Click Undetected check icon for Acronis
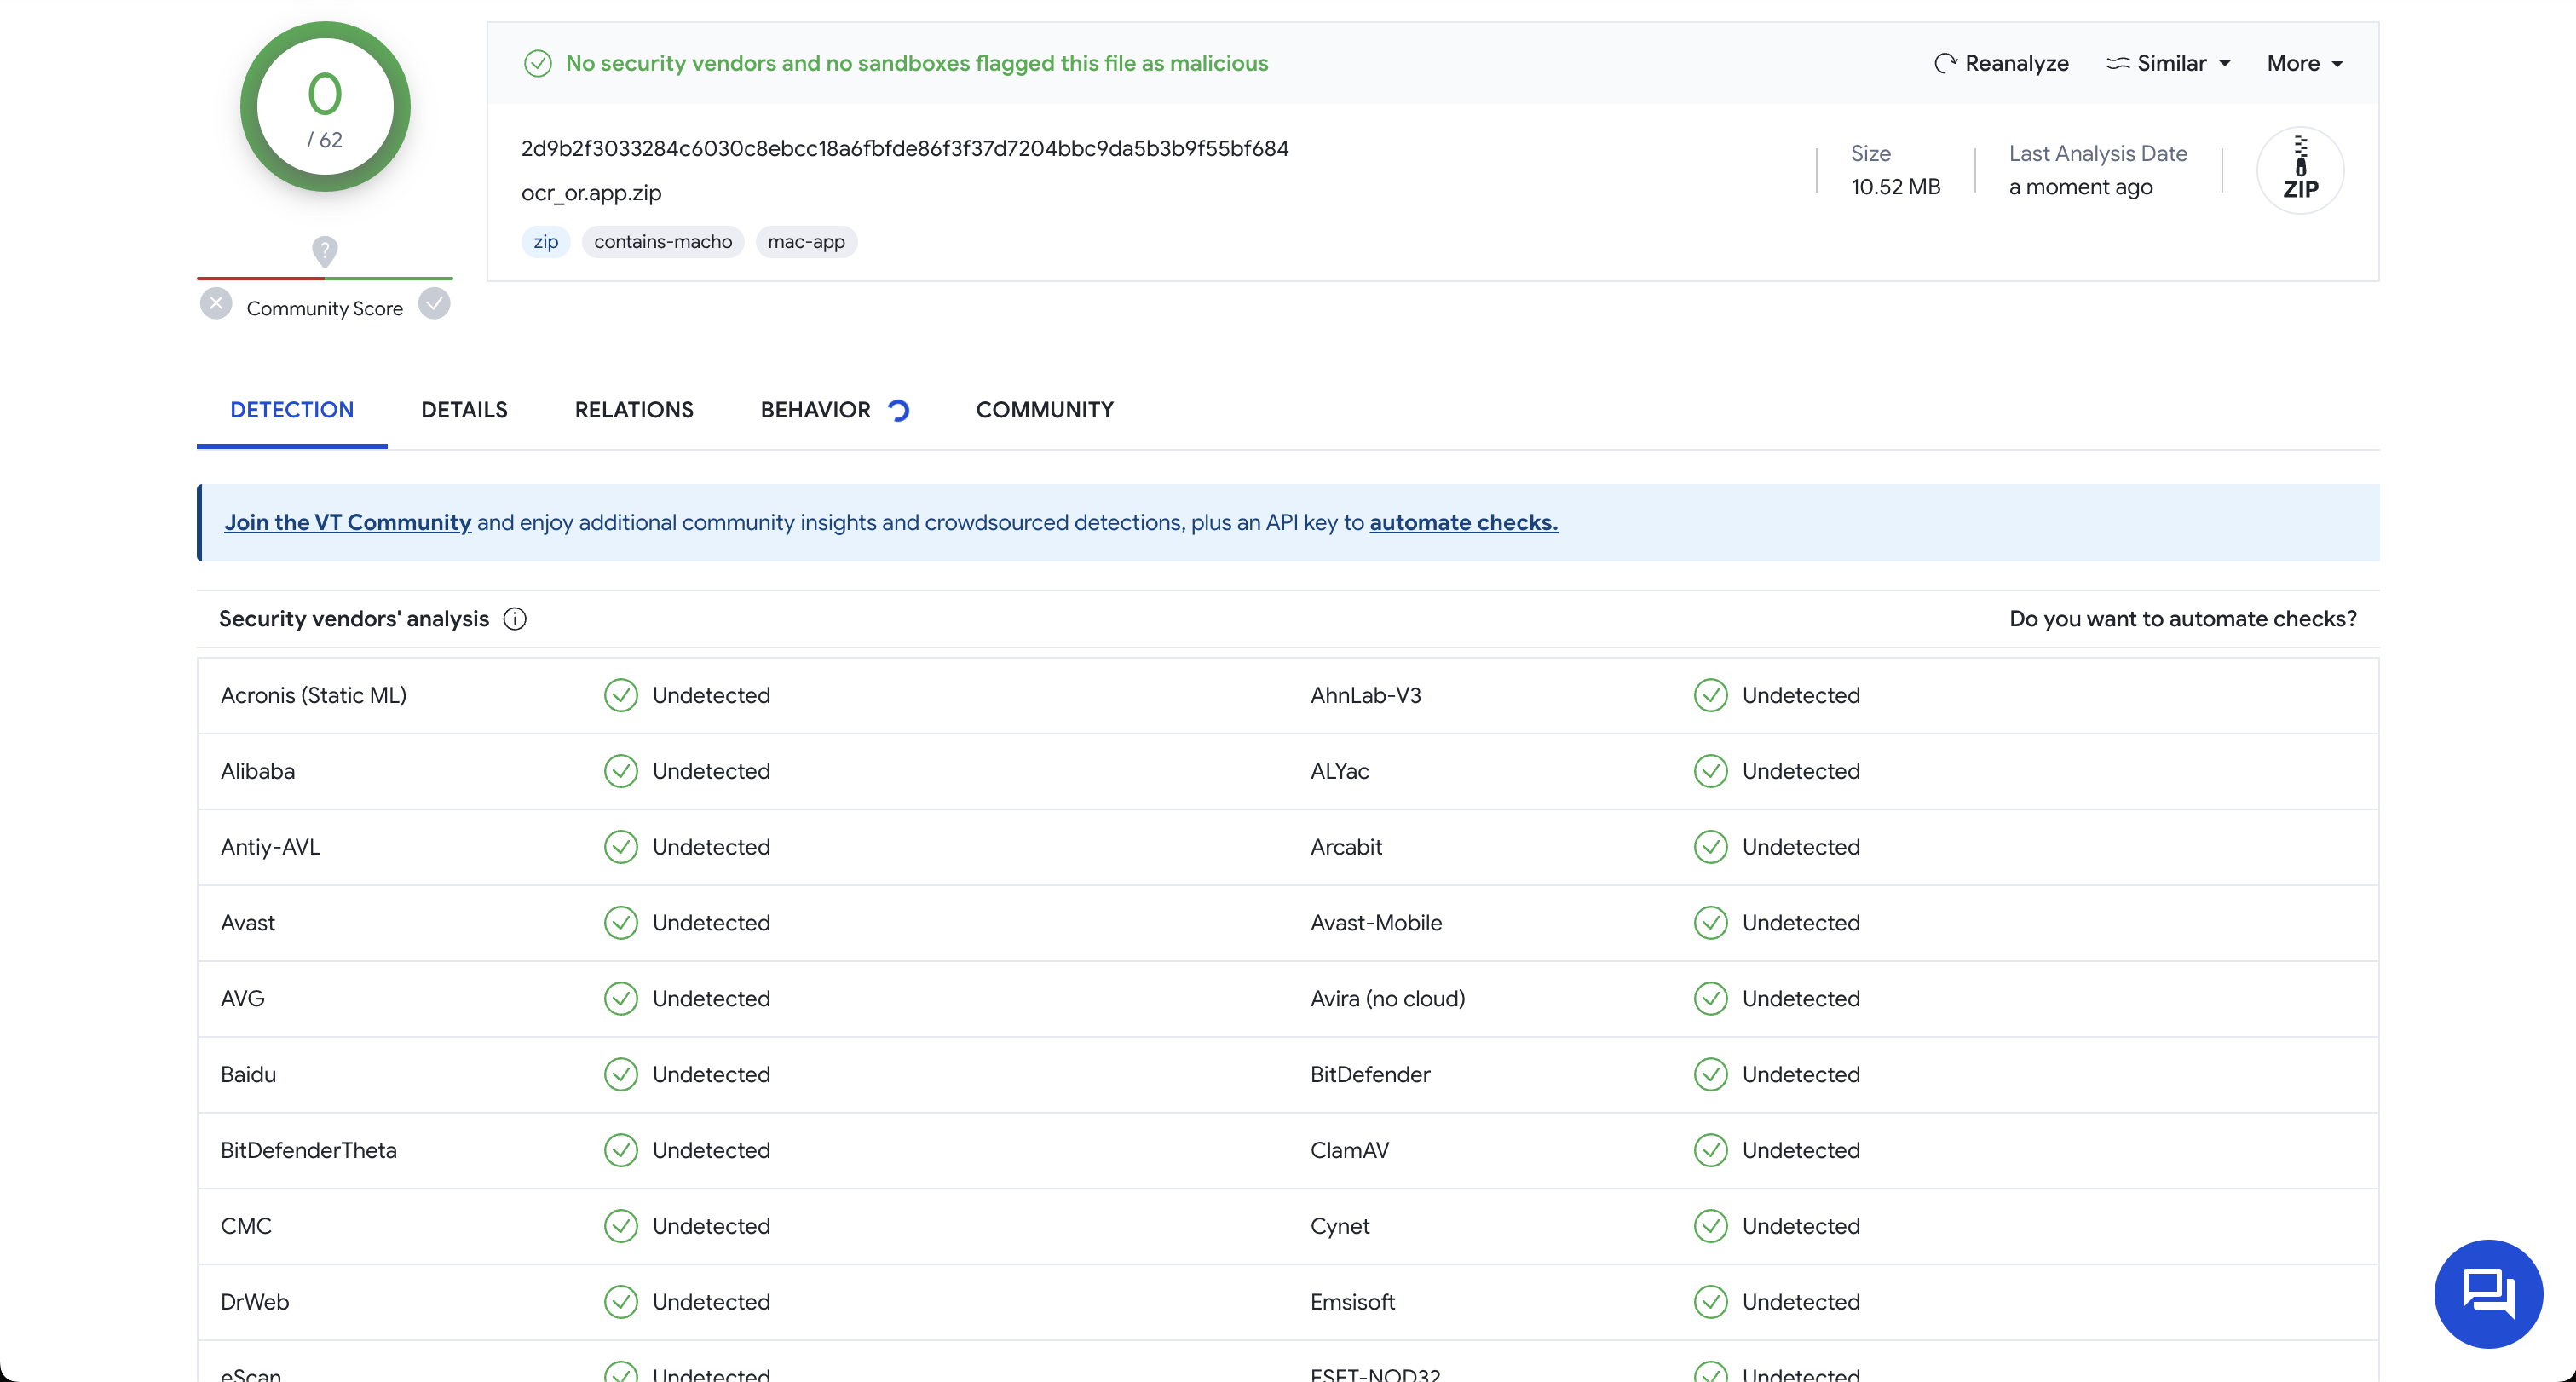 tap(620, 695)
